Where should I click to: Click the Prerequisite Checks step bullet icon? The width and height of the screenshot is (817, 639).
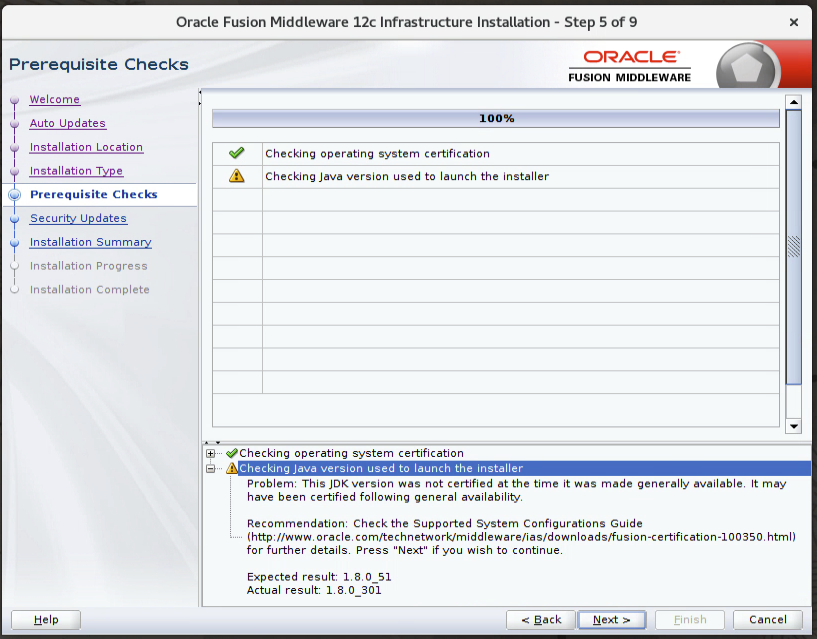tap(15, 194)
